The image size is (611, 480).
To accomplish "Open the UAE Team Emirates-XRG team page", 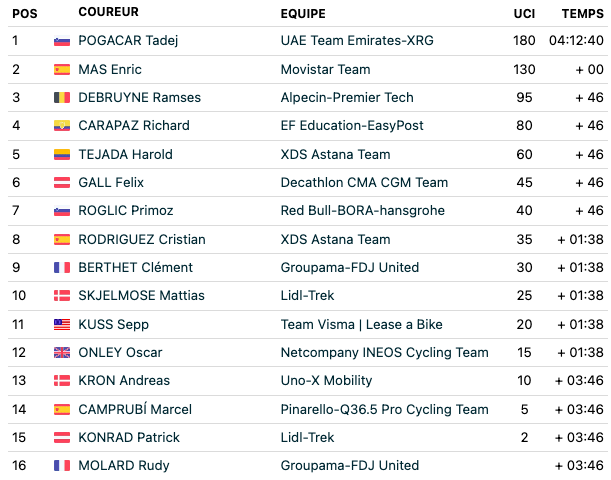I will tap(357, 41).
